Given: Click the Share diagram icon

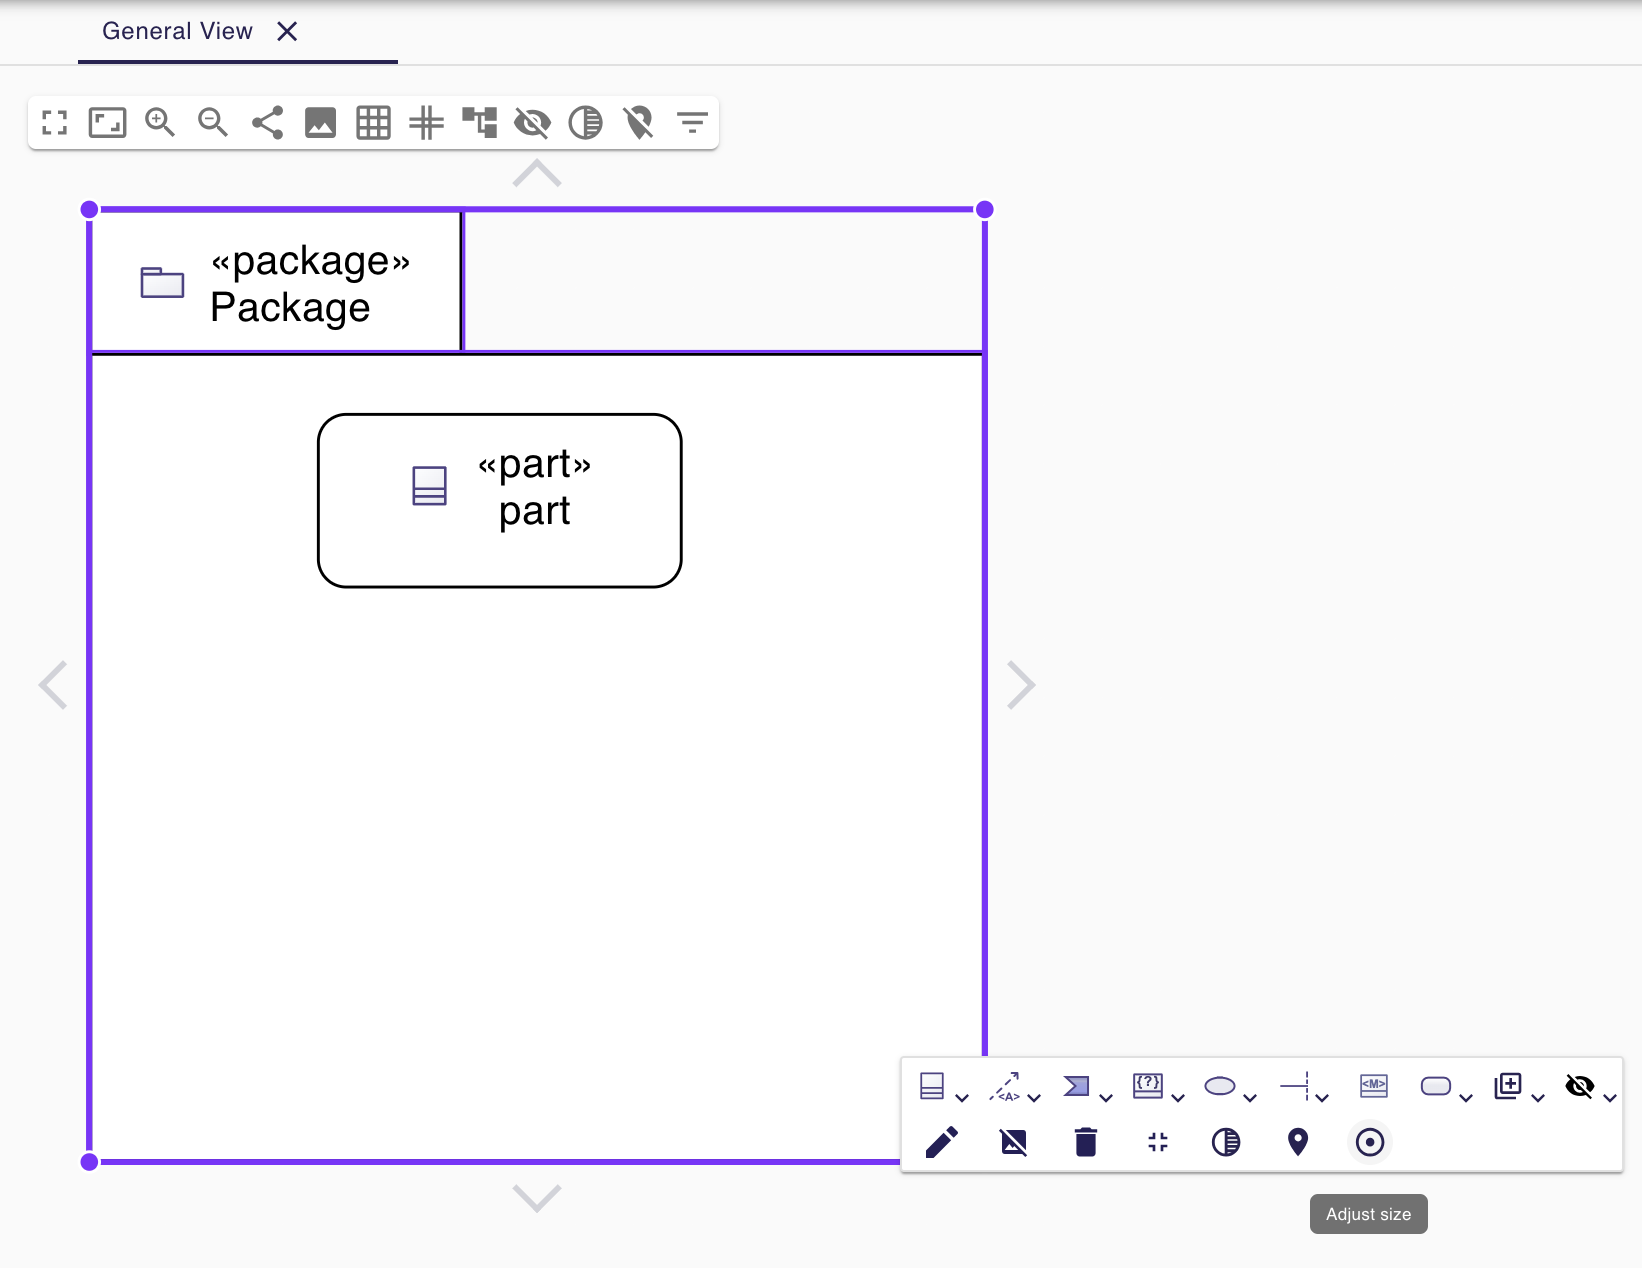Looking at the screenshot, I should pyautogui.click(x=267, y=122).
